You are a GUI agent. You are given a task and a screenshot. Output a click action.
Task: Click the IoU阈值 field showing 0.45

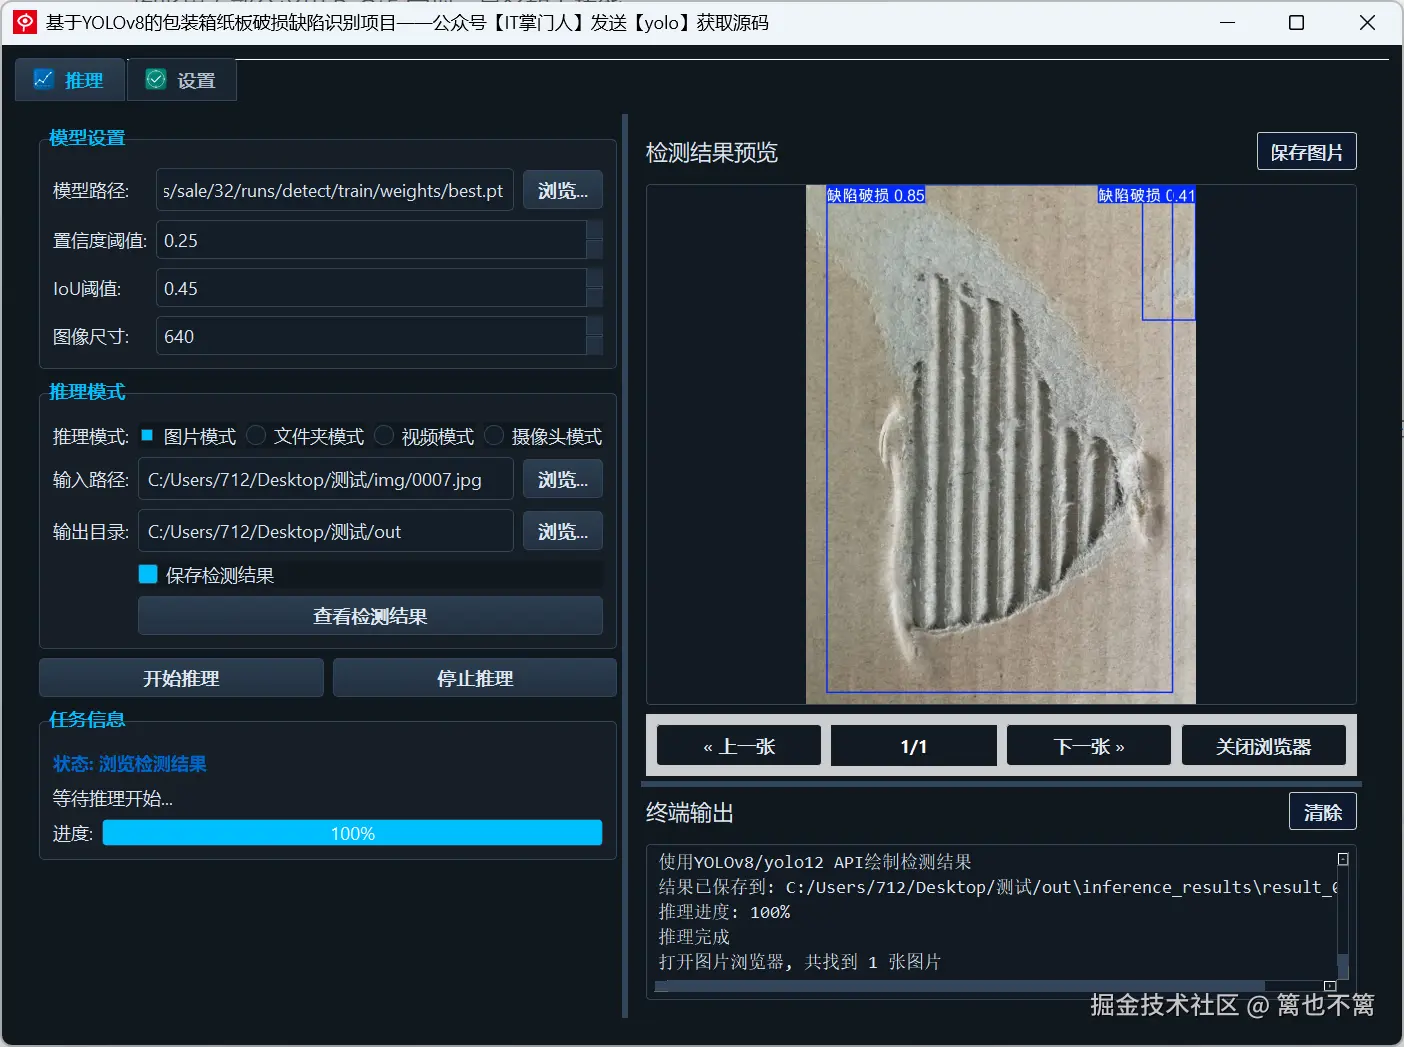tap(371, 288)
